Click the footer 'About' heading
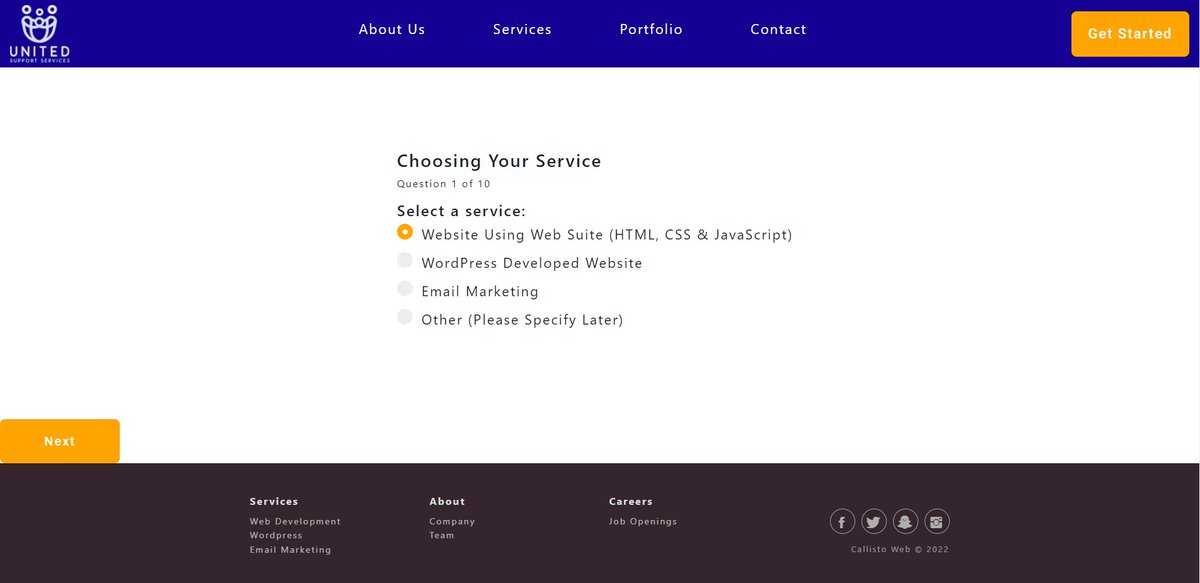 click(447, 501)
